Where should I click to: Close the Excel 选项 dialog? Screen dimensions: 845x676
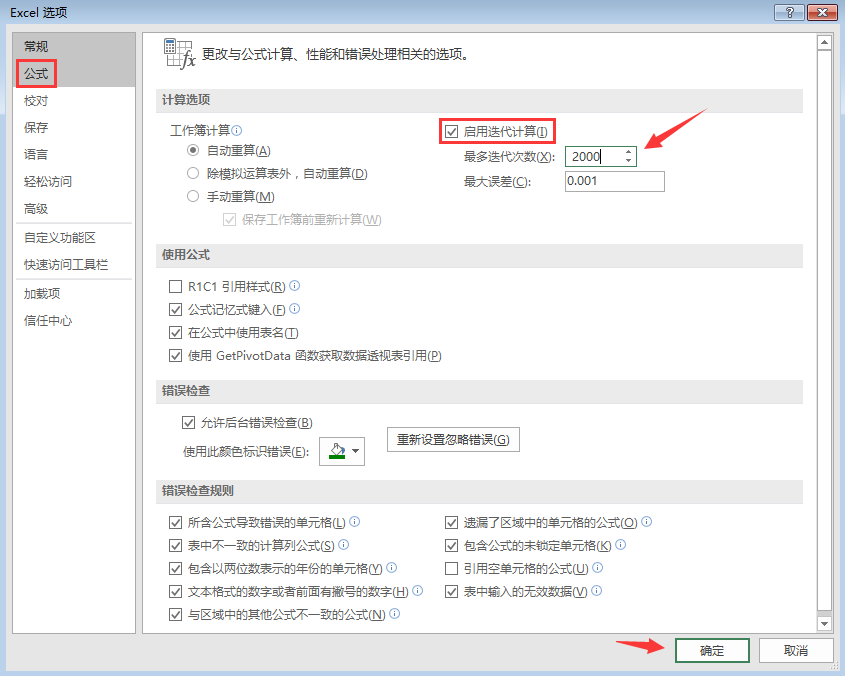tap(822, 12)
